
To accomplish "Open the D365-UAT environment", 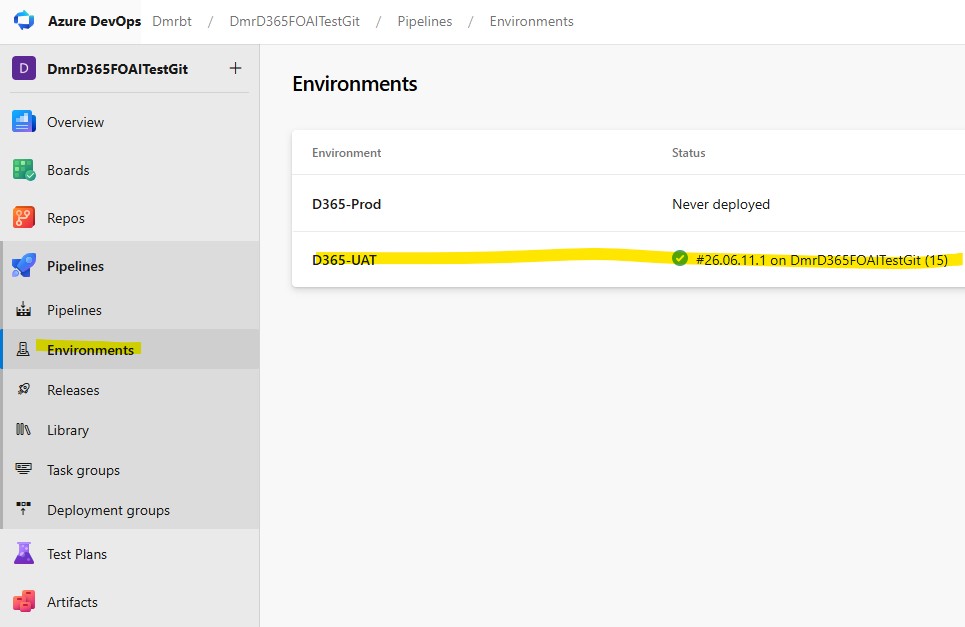I will coord(344,260).
